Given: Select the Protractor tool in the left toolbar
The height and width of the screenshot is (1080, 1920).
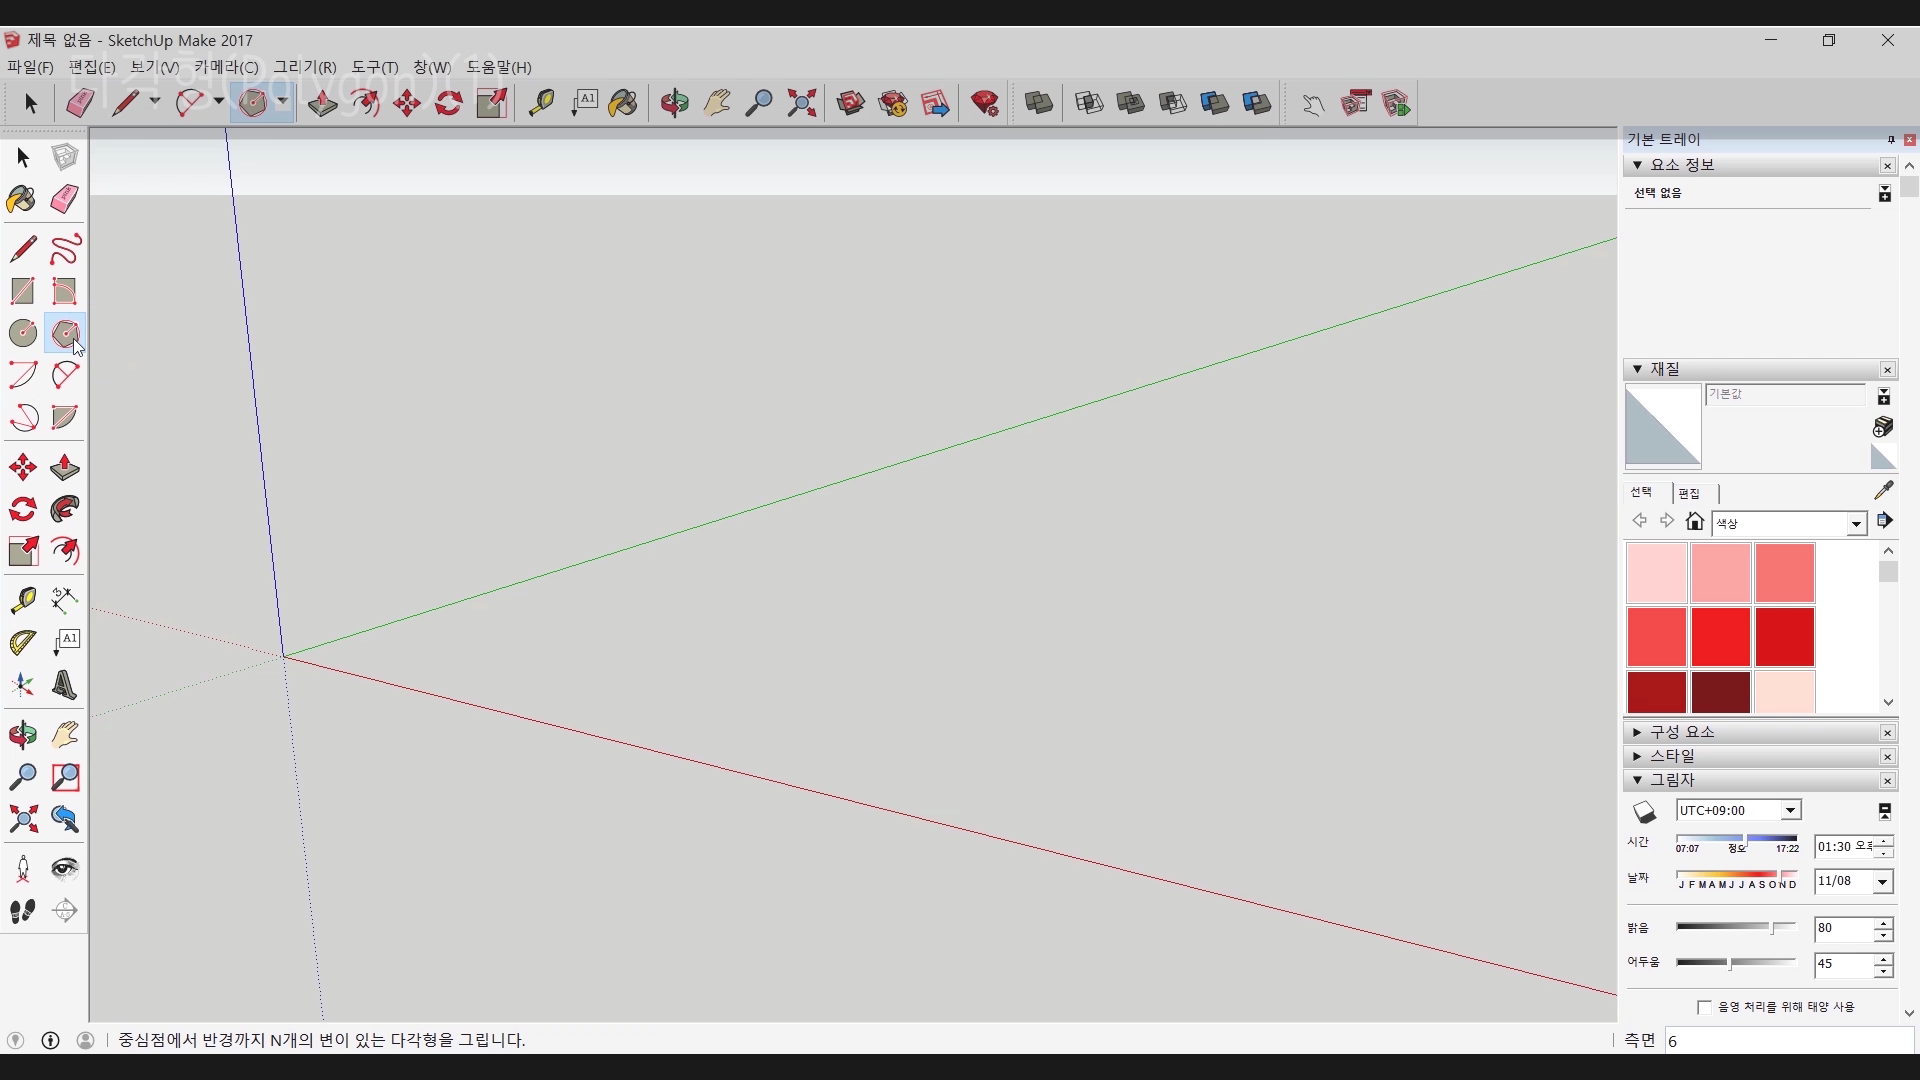Looking at the screenshot, I should [22, 643].
